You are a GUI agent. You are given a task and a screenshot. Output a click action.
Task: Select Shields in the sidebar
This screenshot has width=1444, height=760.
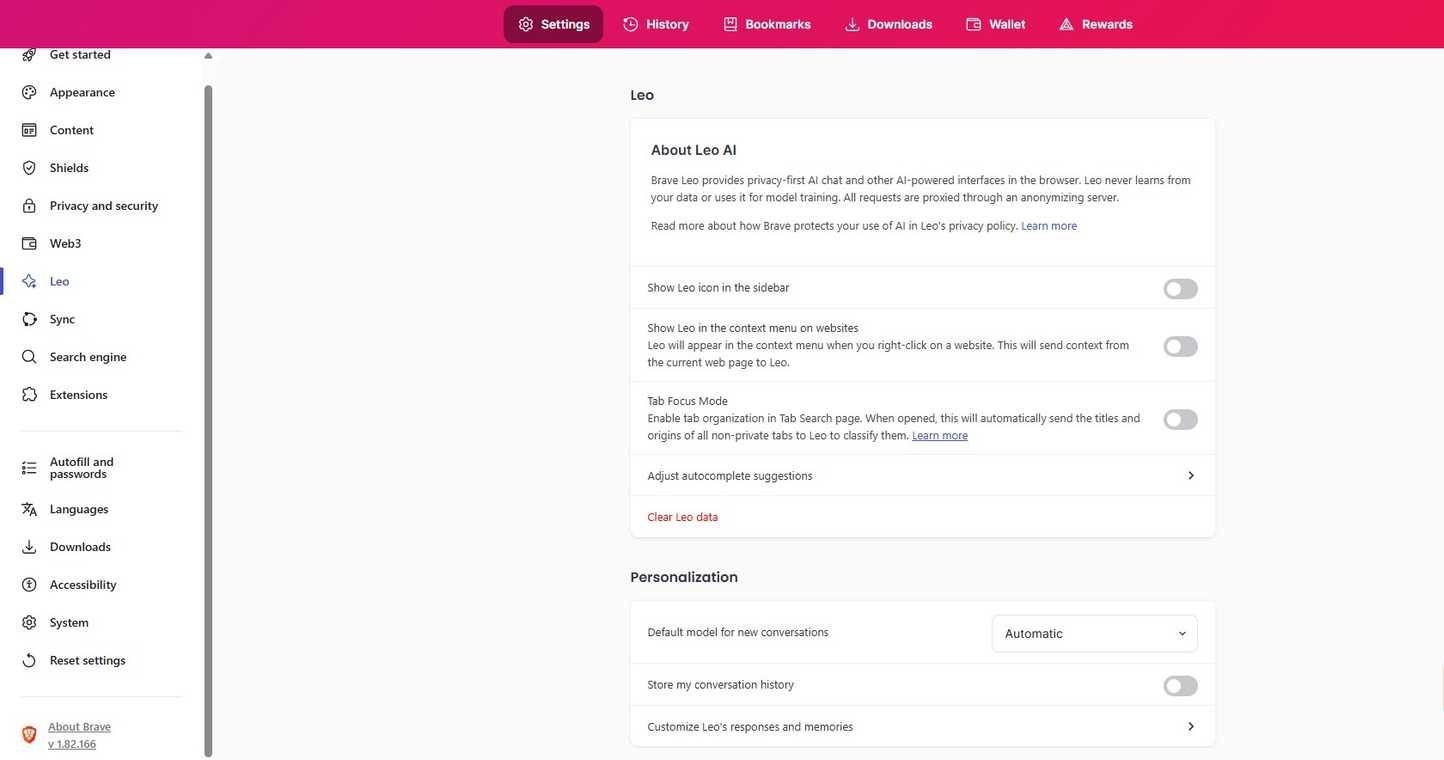[x=69, y=167]
